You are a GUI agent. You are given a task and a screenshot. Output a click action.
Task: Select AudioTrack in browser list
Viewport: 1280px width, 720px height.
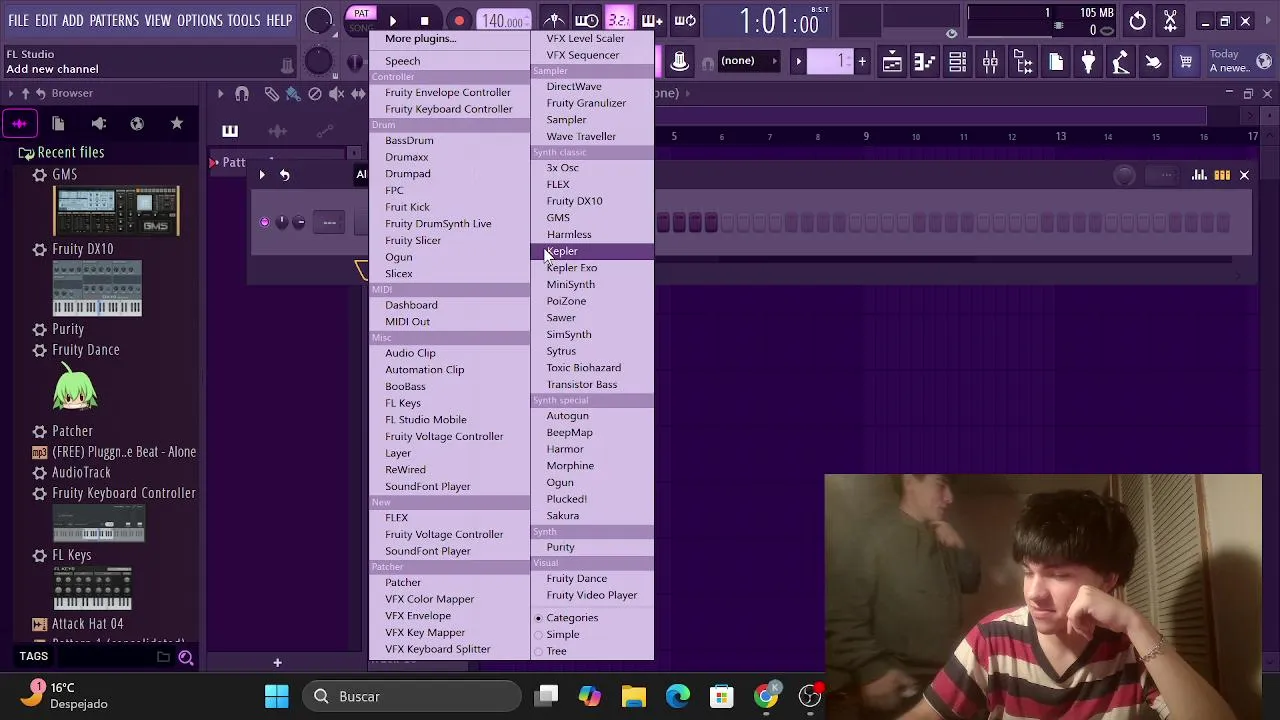pyautogui.click(x=81, y=472)
